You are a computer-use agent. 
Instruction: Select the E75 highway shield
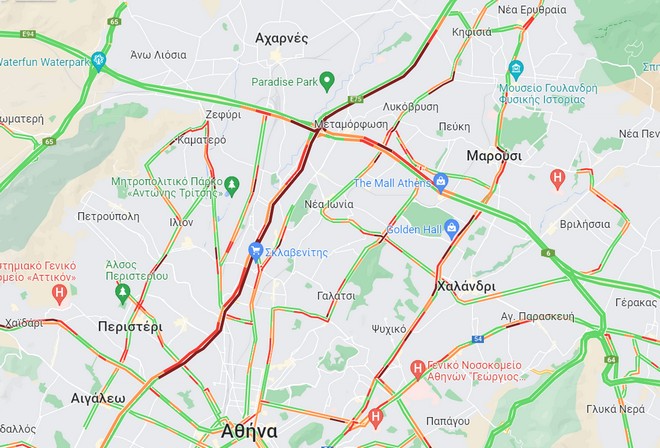tap(356, 99)
